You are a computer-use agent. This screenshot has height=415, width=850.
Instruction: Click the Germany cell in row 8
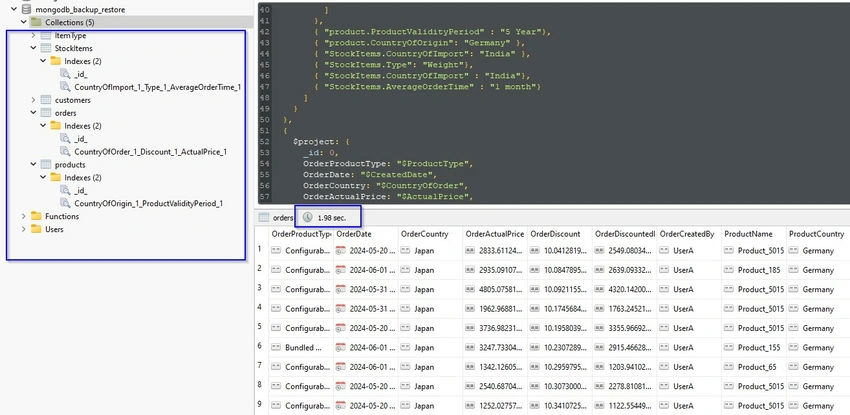[817, 386]
